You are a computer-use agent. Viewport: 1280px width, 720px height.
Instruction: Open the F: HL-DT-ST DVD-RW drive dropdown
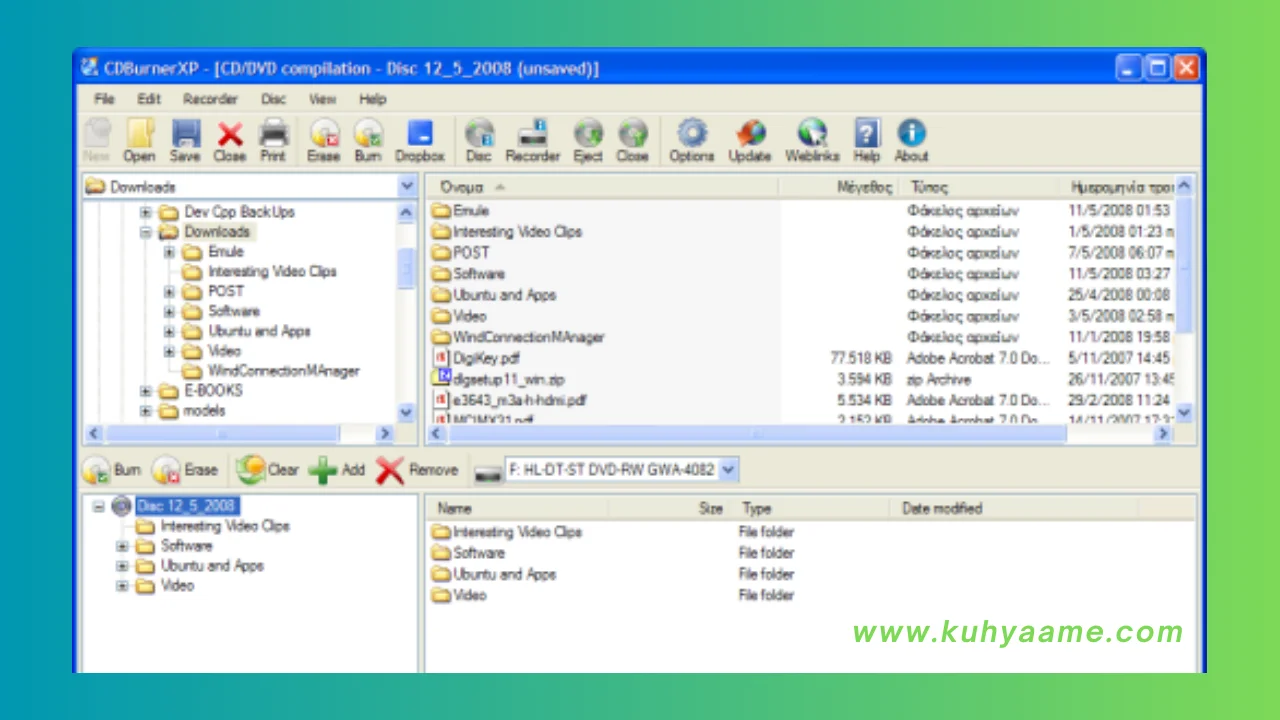[728, 469]
